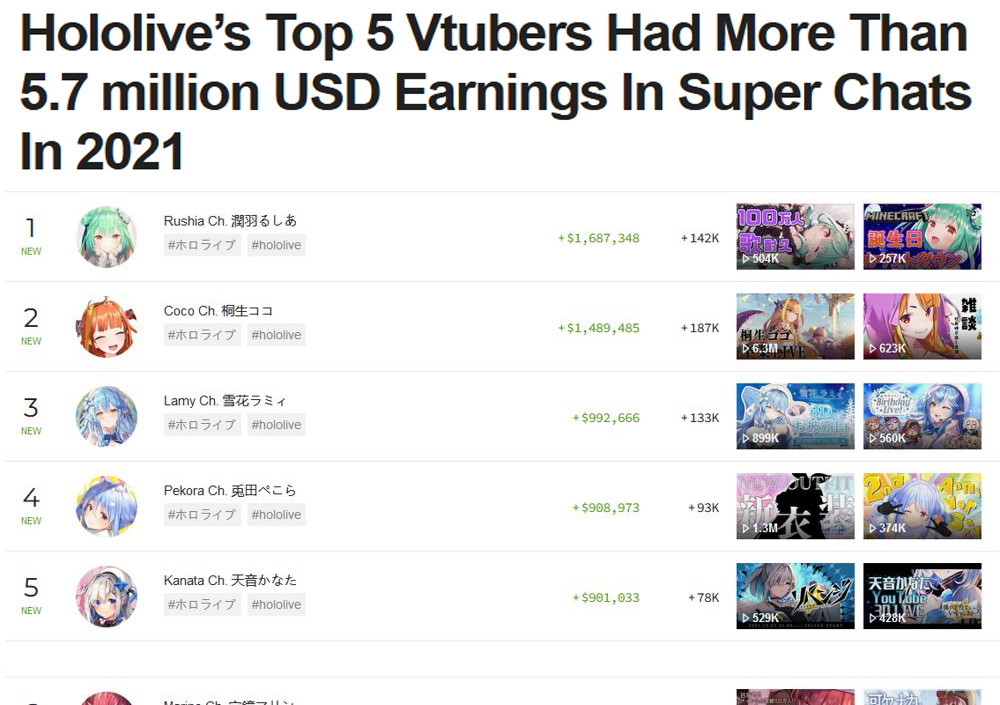
Task: Open Kanata's avatar icon
Action: click(107, 597)
